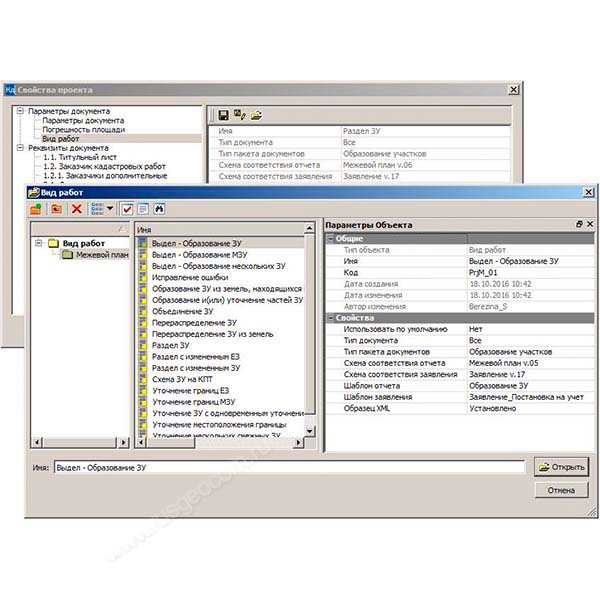Click the open folder icon beside save

[x=257, y=115]
